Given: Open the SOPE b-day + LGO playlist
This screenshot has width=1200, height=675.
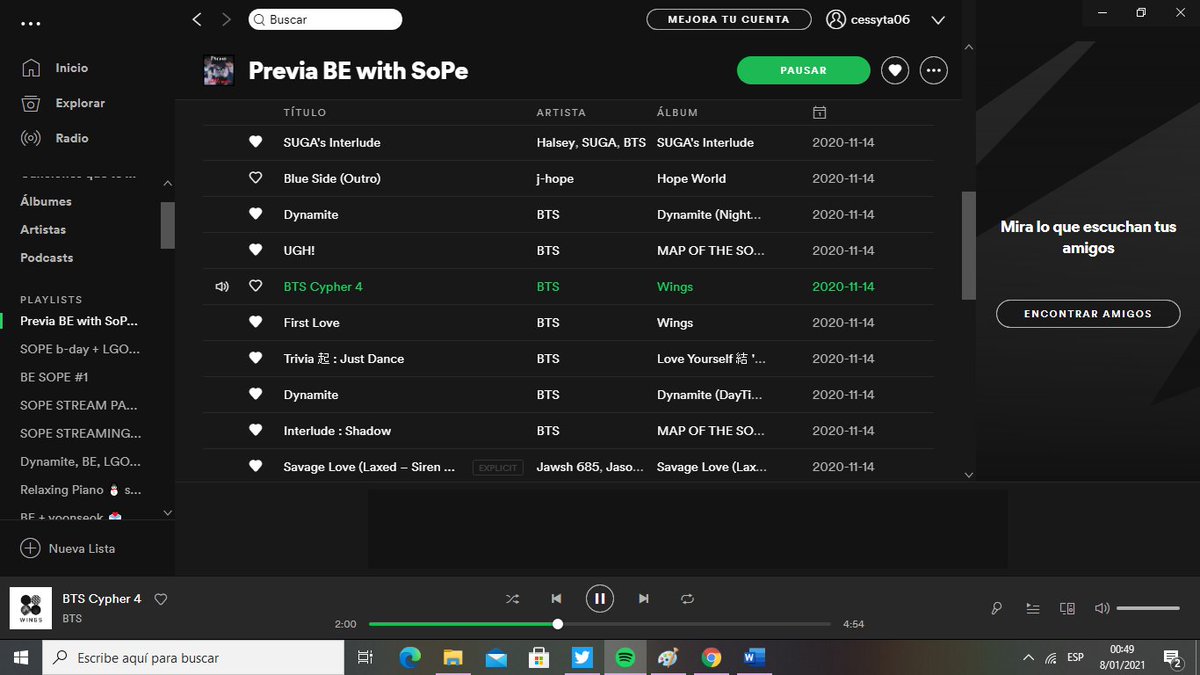Looking at the screenshot, I should (80, 349).
